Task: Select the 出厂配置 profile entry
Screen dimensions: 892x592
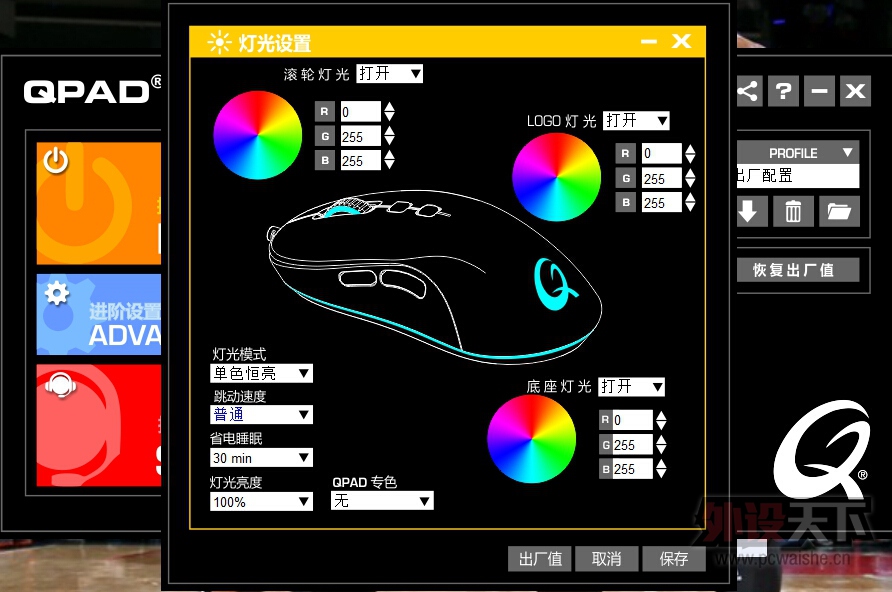Action: click(x=798, y=176)
